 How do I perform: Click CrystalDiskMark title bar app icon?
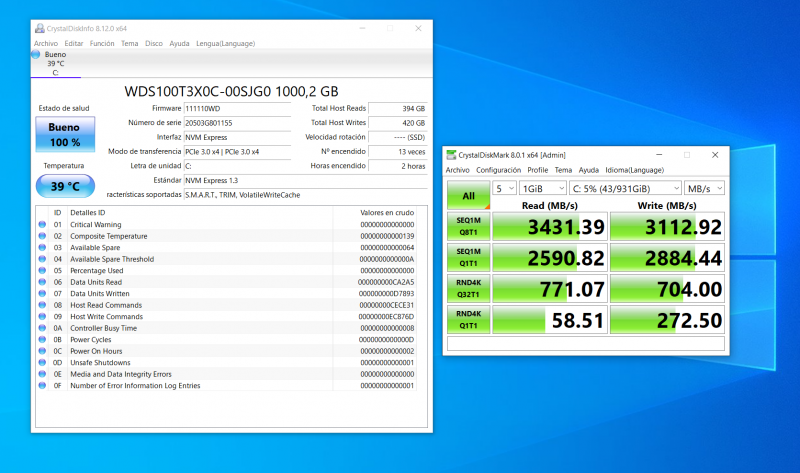451,155
